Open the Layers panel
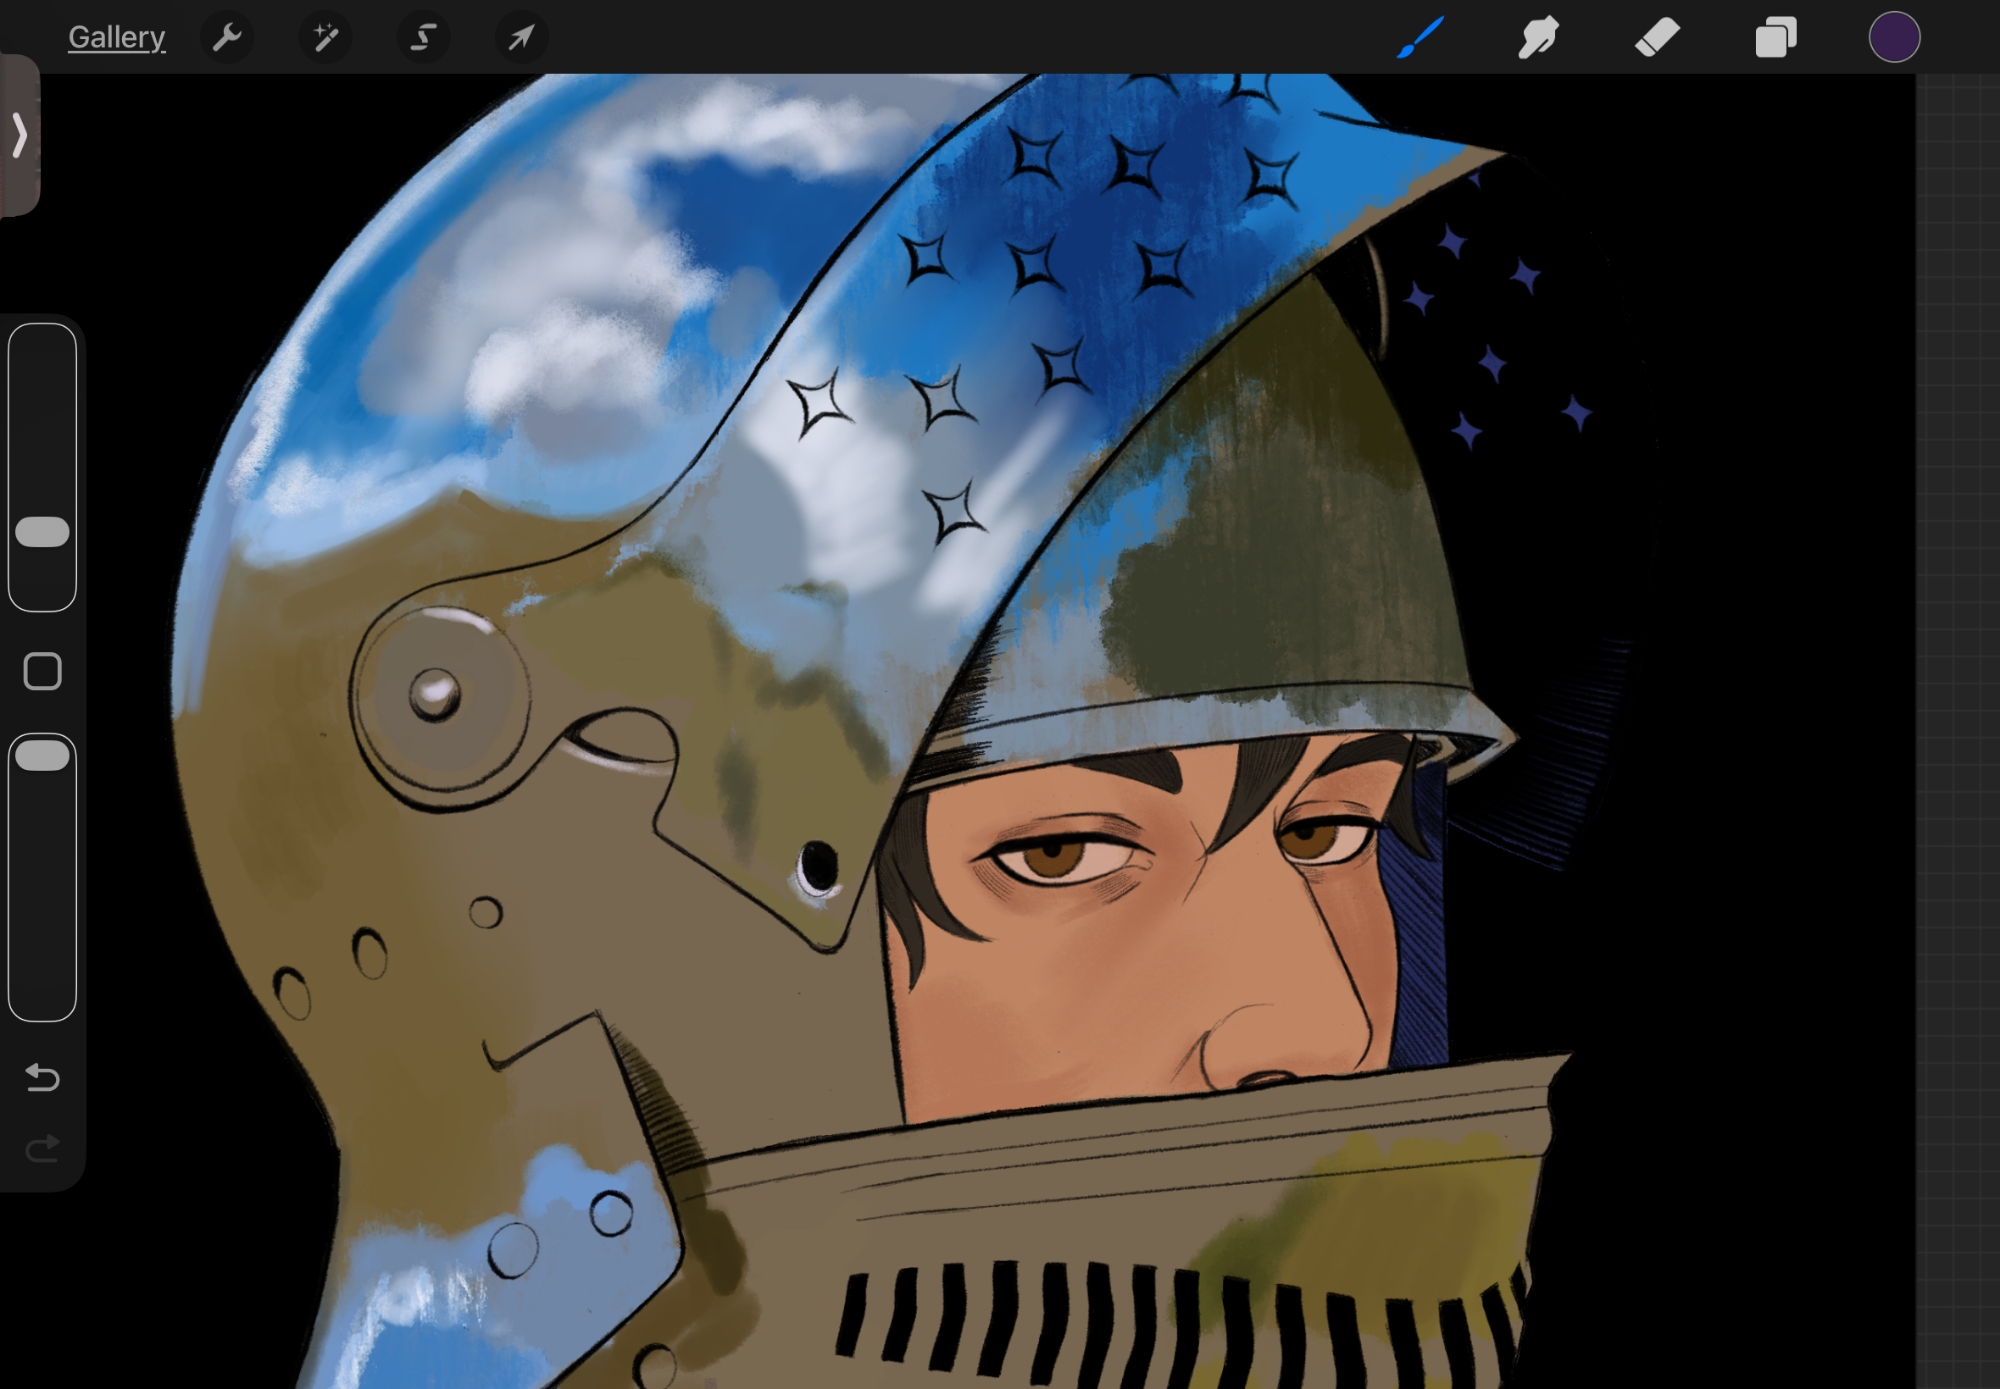This screenshot has height=1389, width=2000. [x=1776, y=38]
